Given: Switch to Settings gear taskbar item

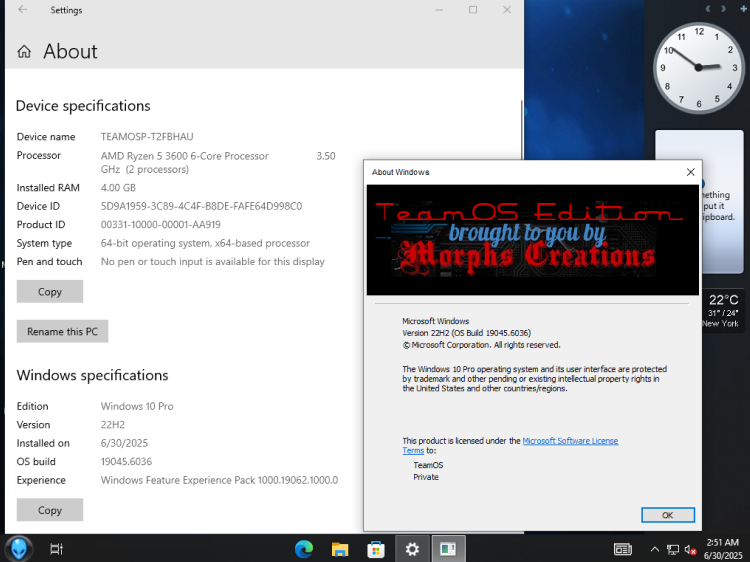Looking at the screenshot, I should pyautogui.click(x=412, y=549).
